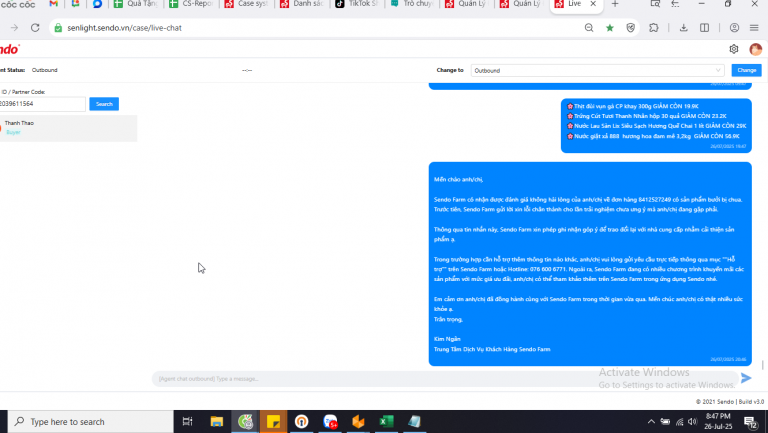This screenshot has height=433, width=768.
Task: Open the Messenger pinned tab
Action: (97, 4)
